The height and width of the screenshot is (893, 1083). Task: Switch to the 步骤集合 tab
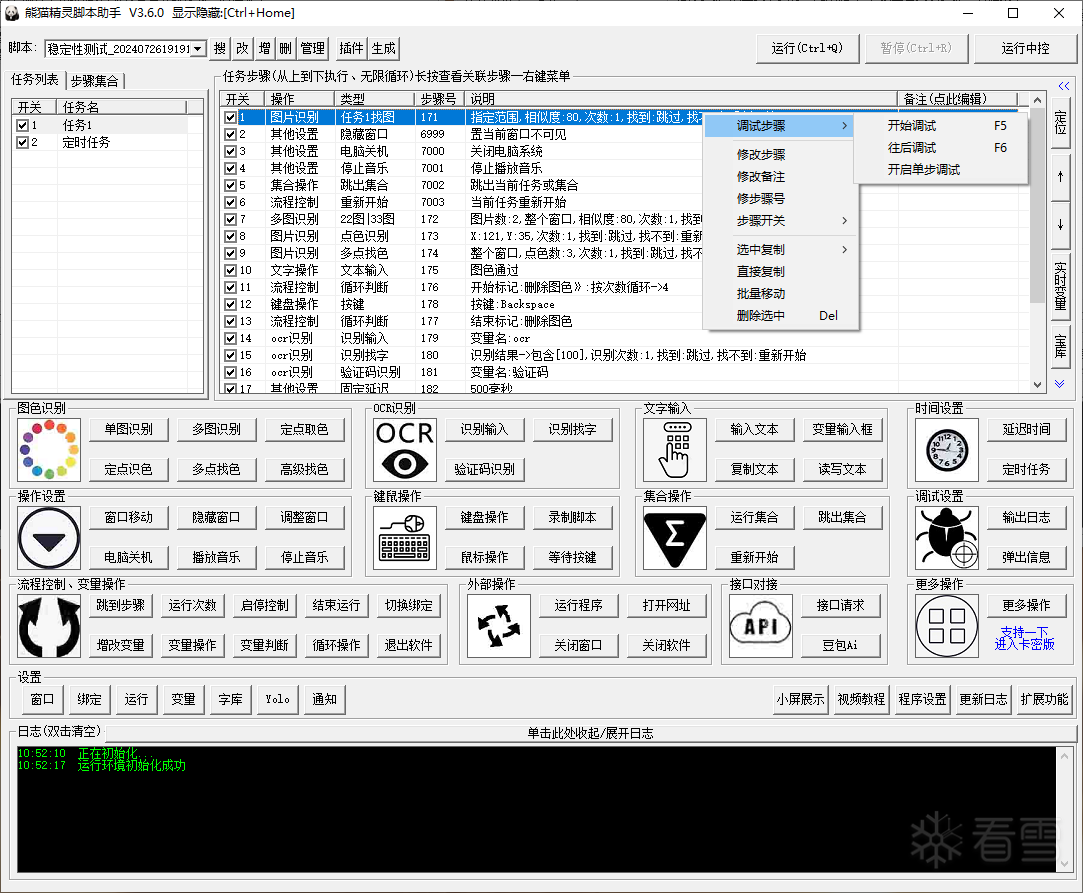[x=95, y=81]
